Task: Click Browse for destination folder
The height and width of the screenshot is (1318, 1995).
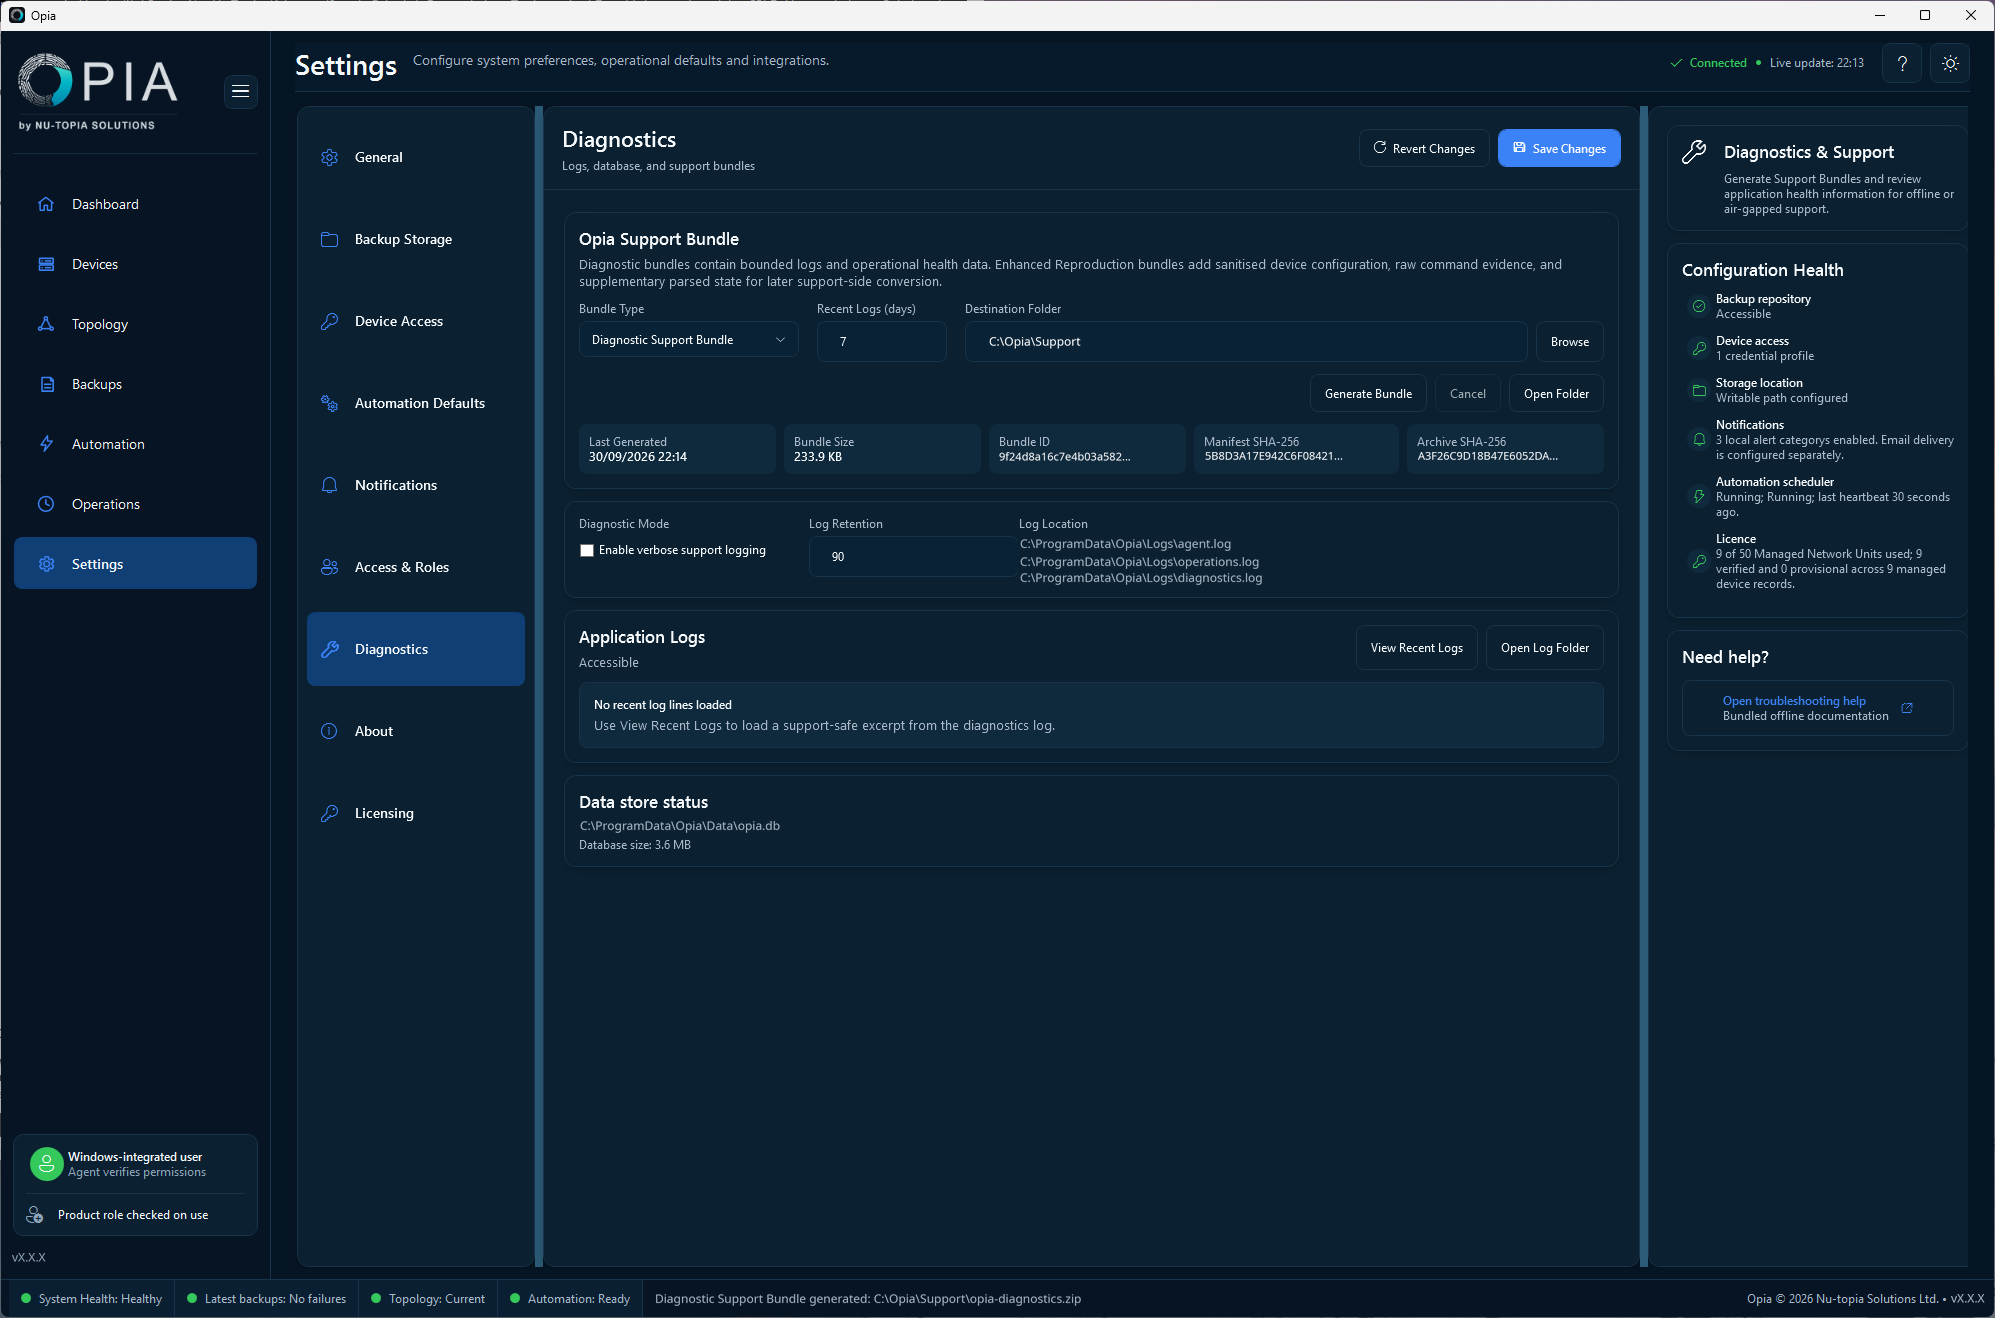Action: click(x=1569, y=341)
